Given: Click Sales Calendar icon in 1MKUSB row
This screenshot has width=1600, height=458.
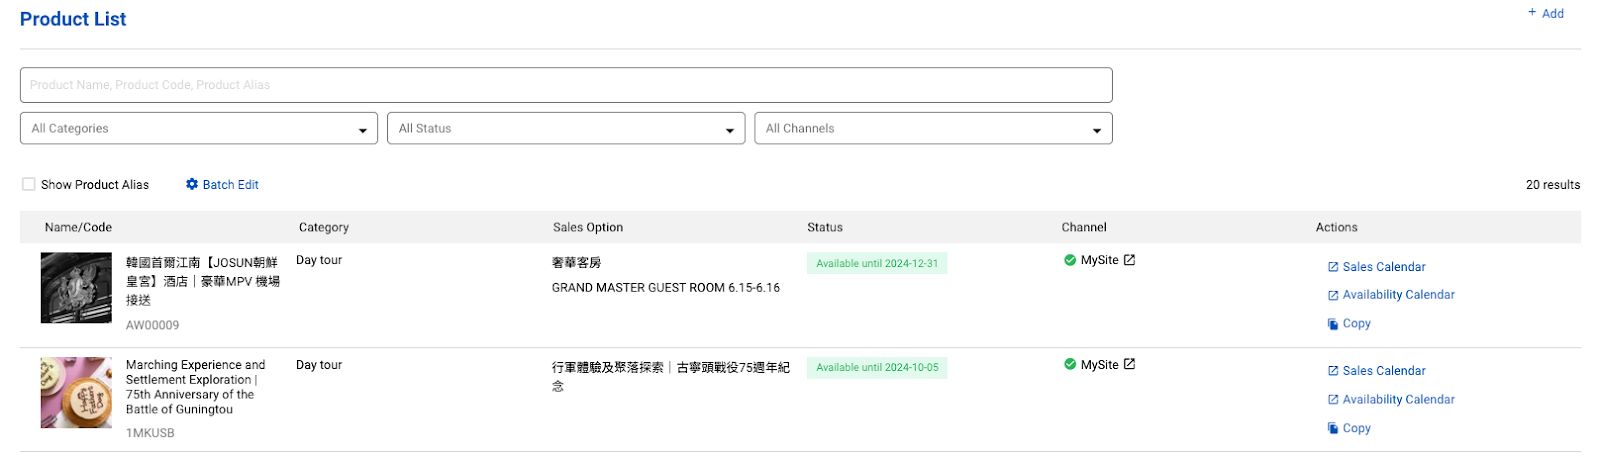Looking at the screenshot, I should coord(1333,371).
